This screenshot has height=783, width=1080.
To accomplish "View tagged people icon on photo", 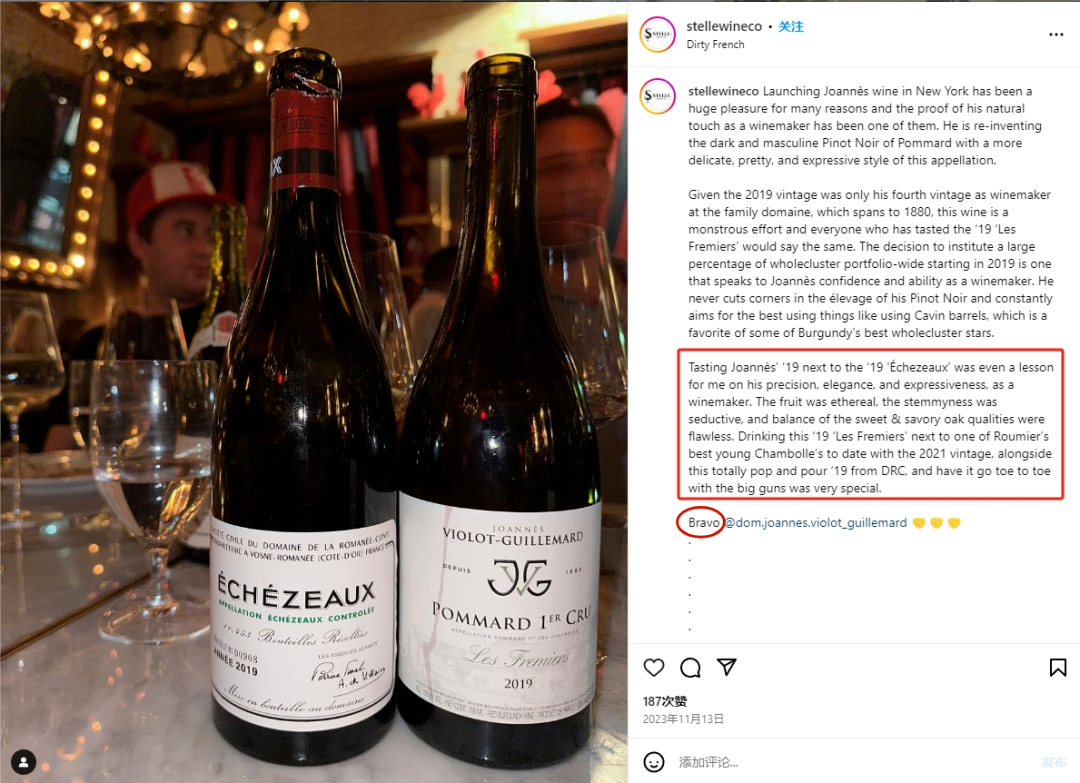I will pyautogui.click(x=23, y=762).
